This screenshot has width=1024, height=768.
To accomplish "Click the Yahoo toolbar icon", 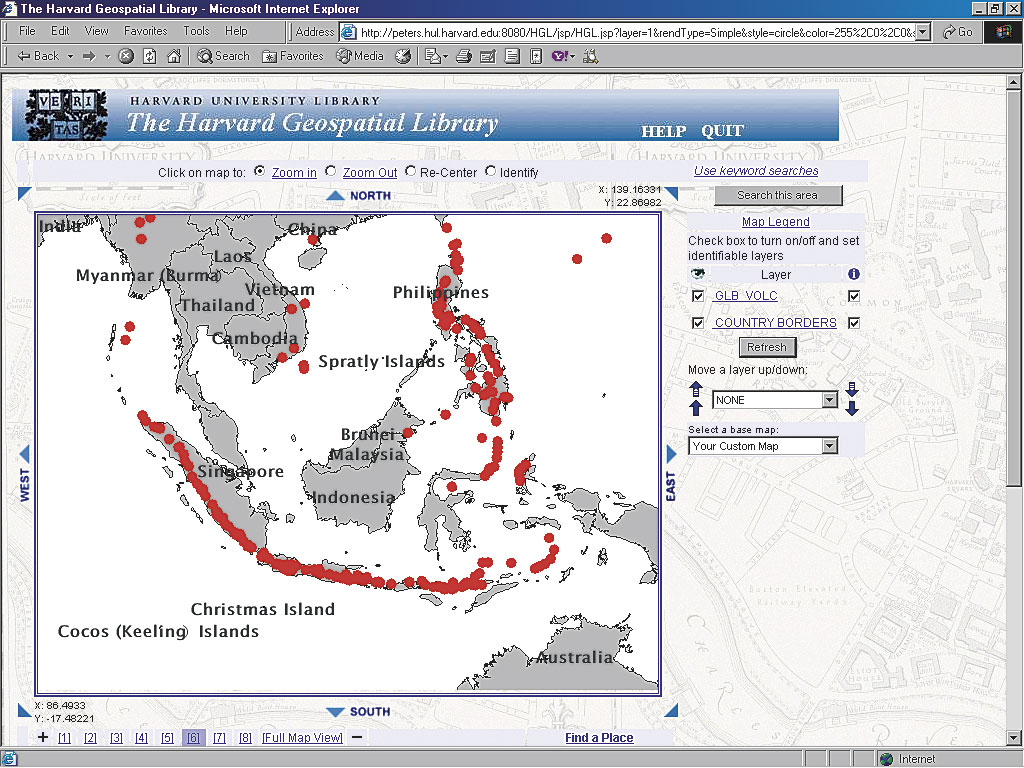I will point(560,56).
